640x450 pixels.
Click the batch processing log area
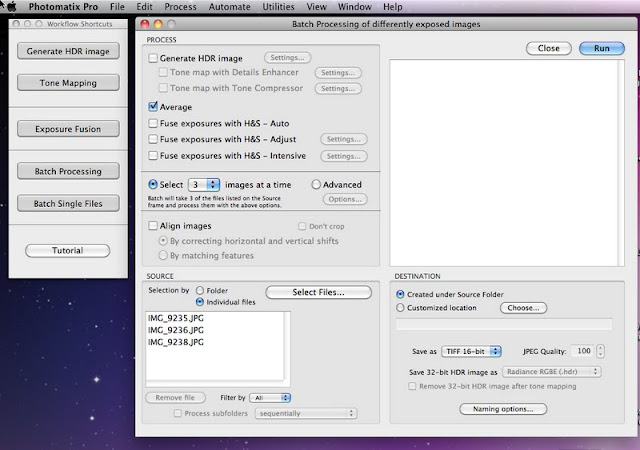click(x=506, y=163)
